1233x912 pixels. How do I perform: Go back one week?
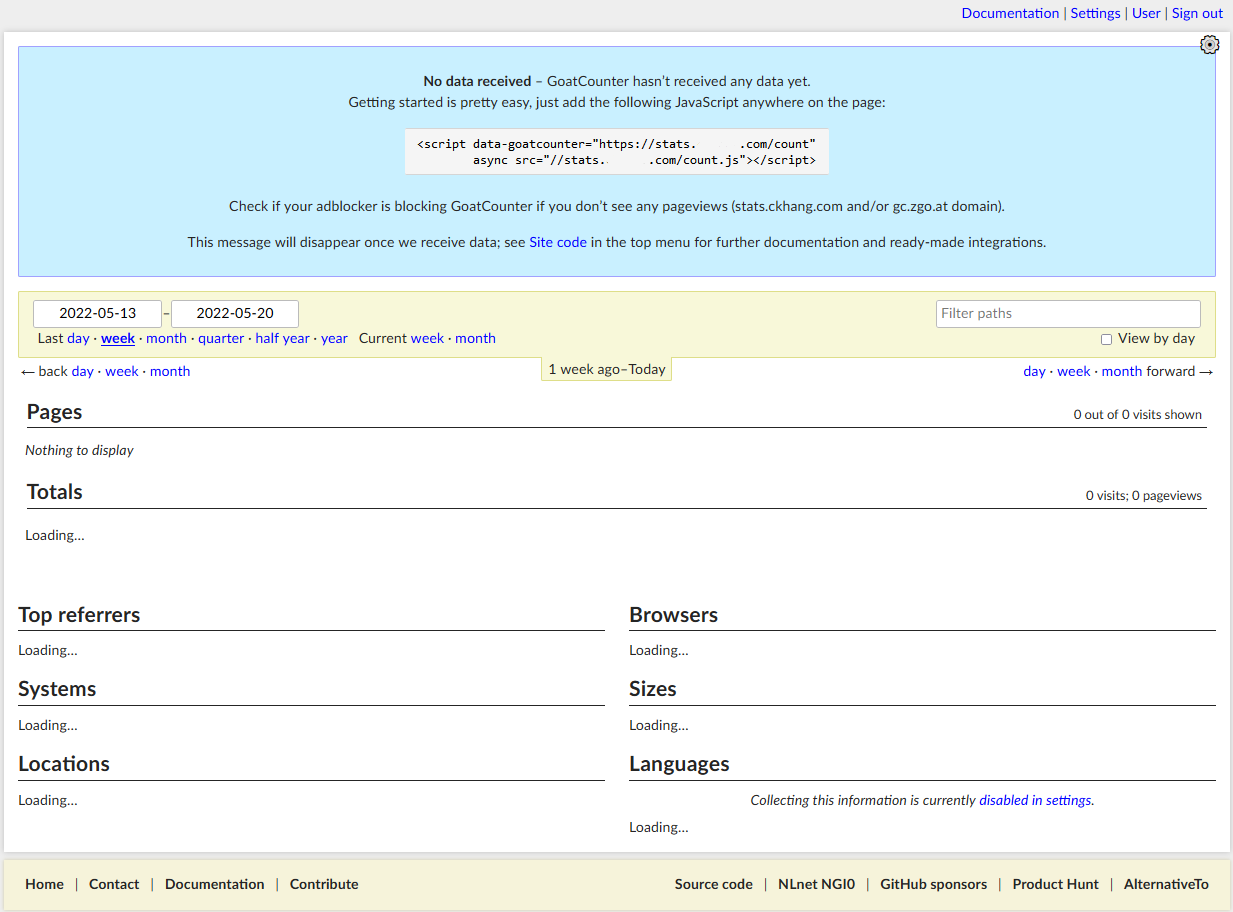pos(122,371)
